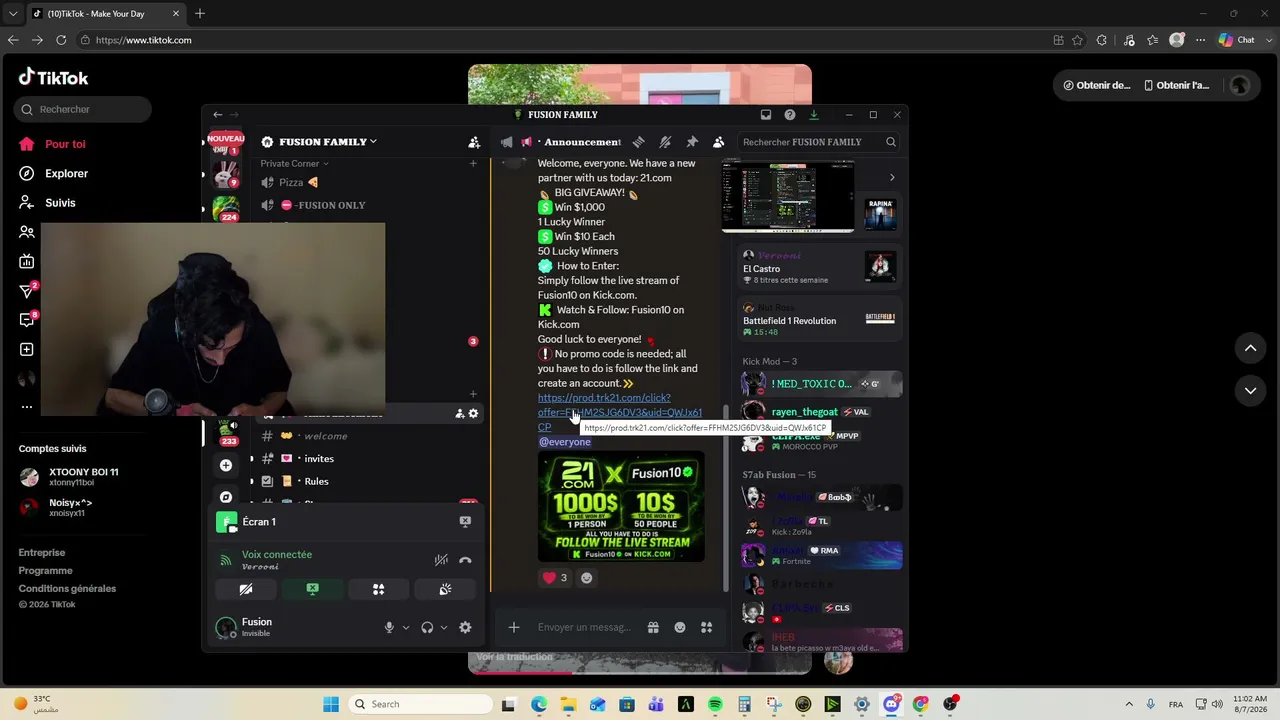Open the El Castro activity card
Screen dimensions: 1280x720
(x=819, y=267)
